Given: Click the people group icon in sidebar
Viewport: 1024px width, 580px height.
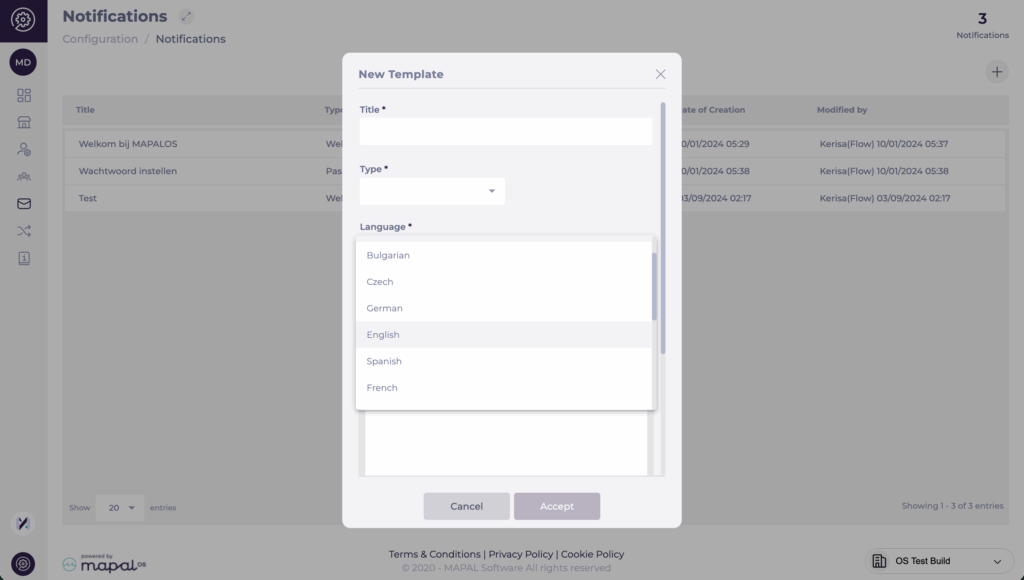Looking at the screenshot, I should click(x=24, y=177).
